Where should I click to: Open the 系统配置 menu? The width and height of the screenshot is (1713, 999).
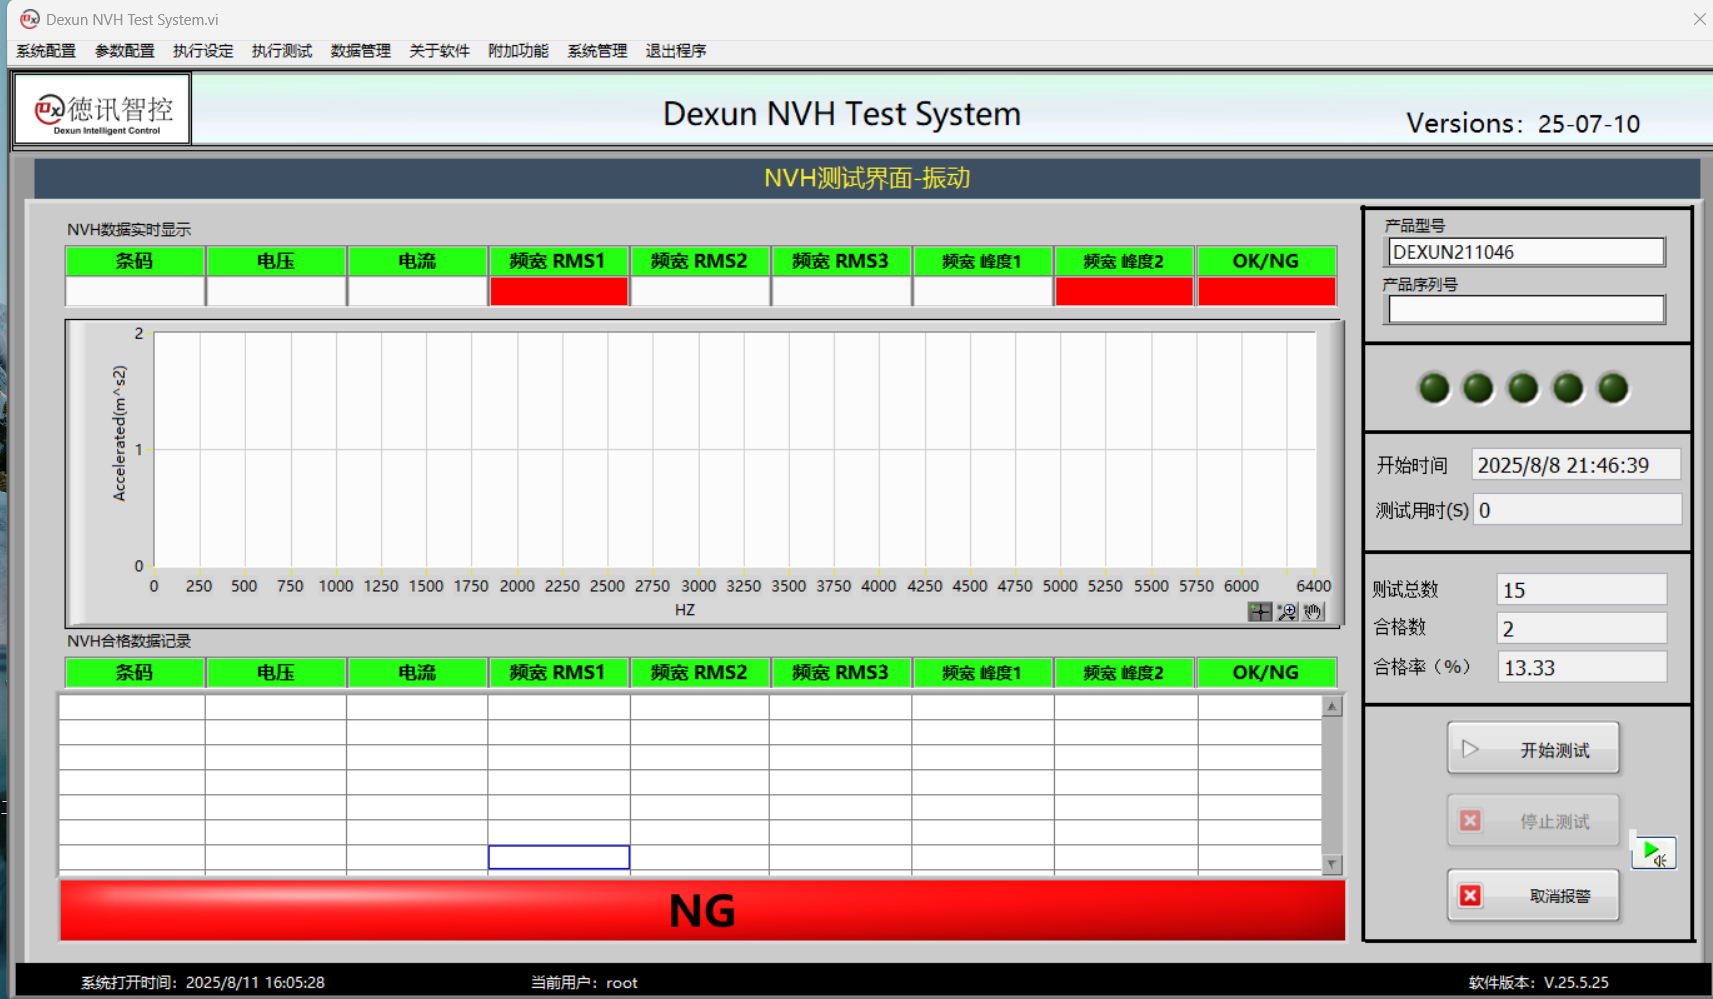46,51
